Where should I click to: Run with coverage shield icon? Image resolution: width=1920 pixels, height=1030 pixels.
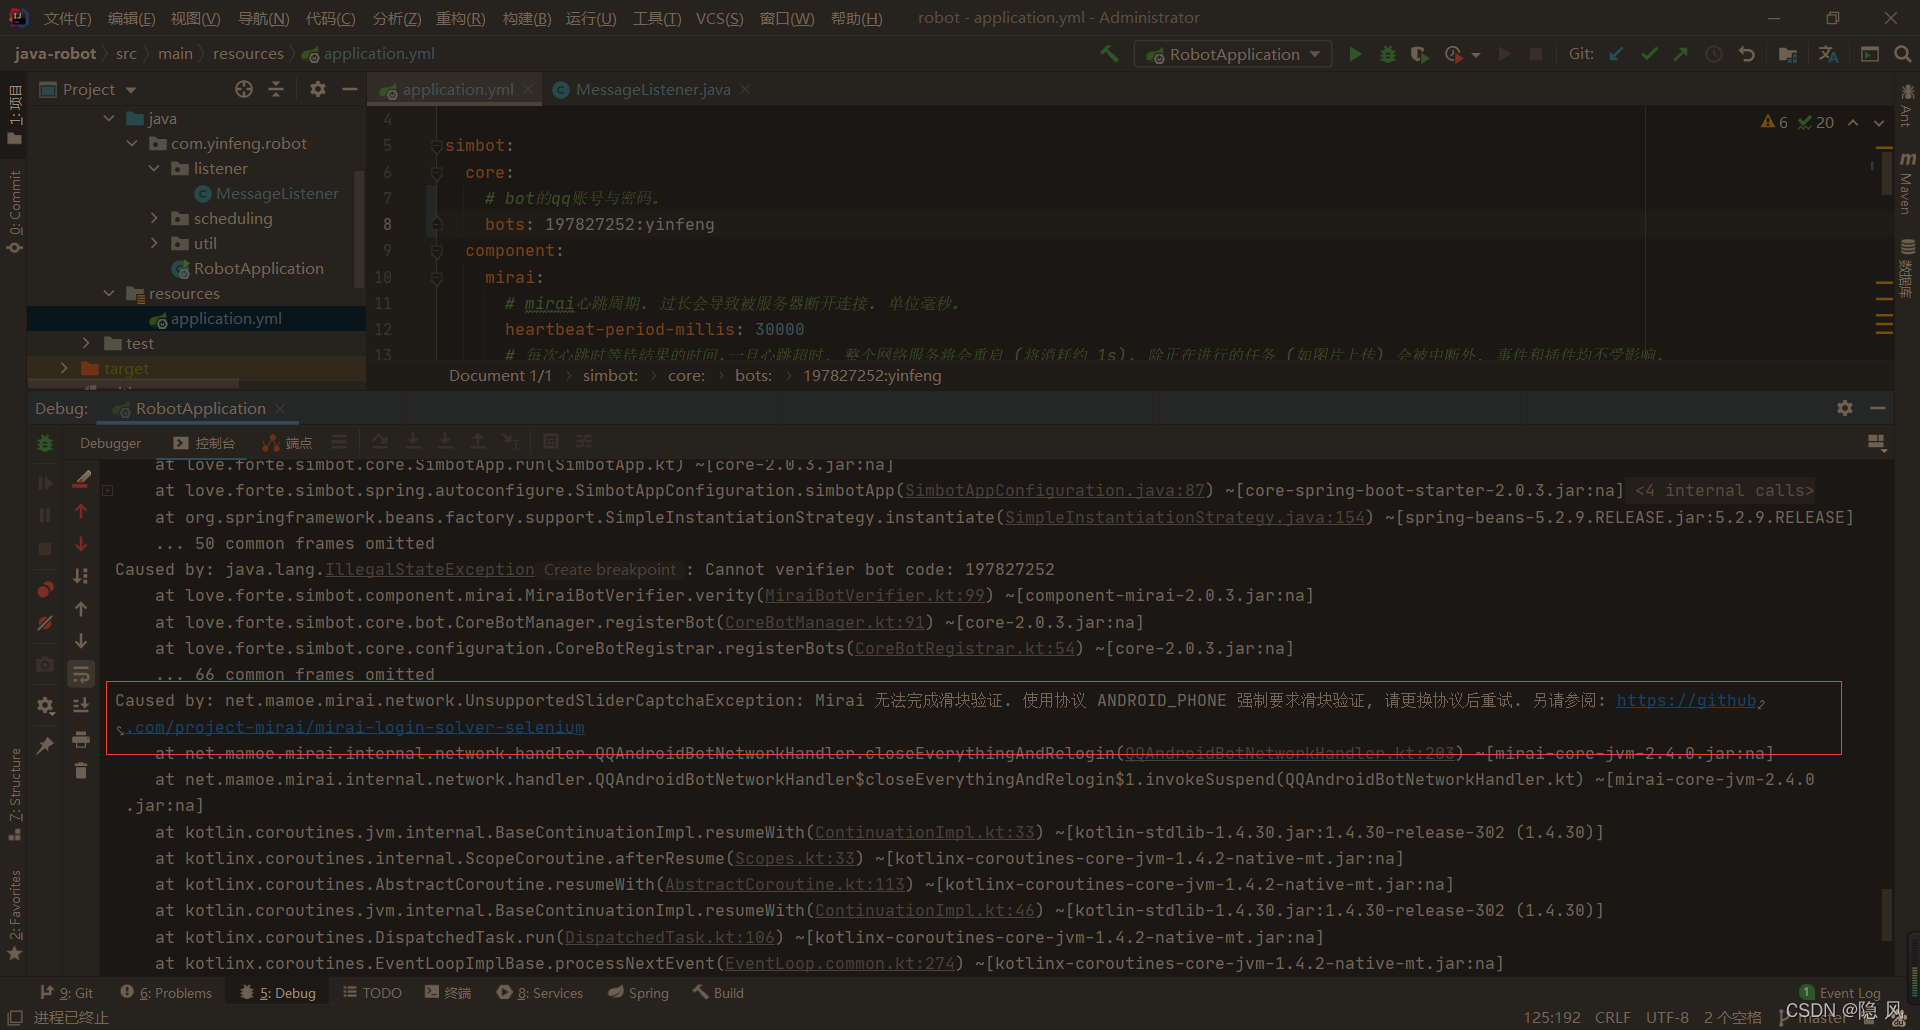[1419, 54]
